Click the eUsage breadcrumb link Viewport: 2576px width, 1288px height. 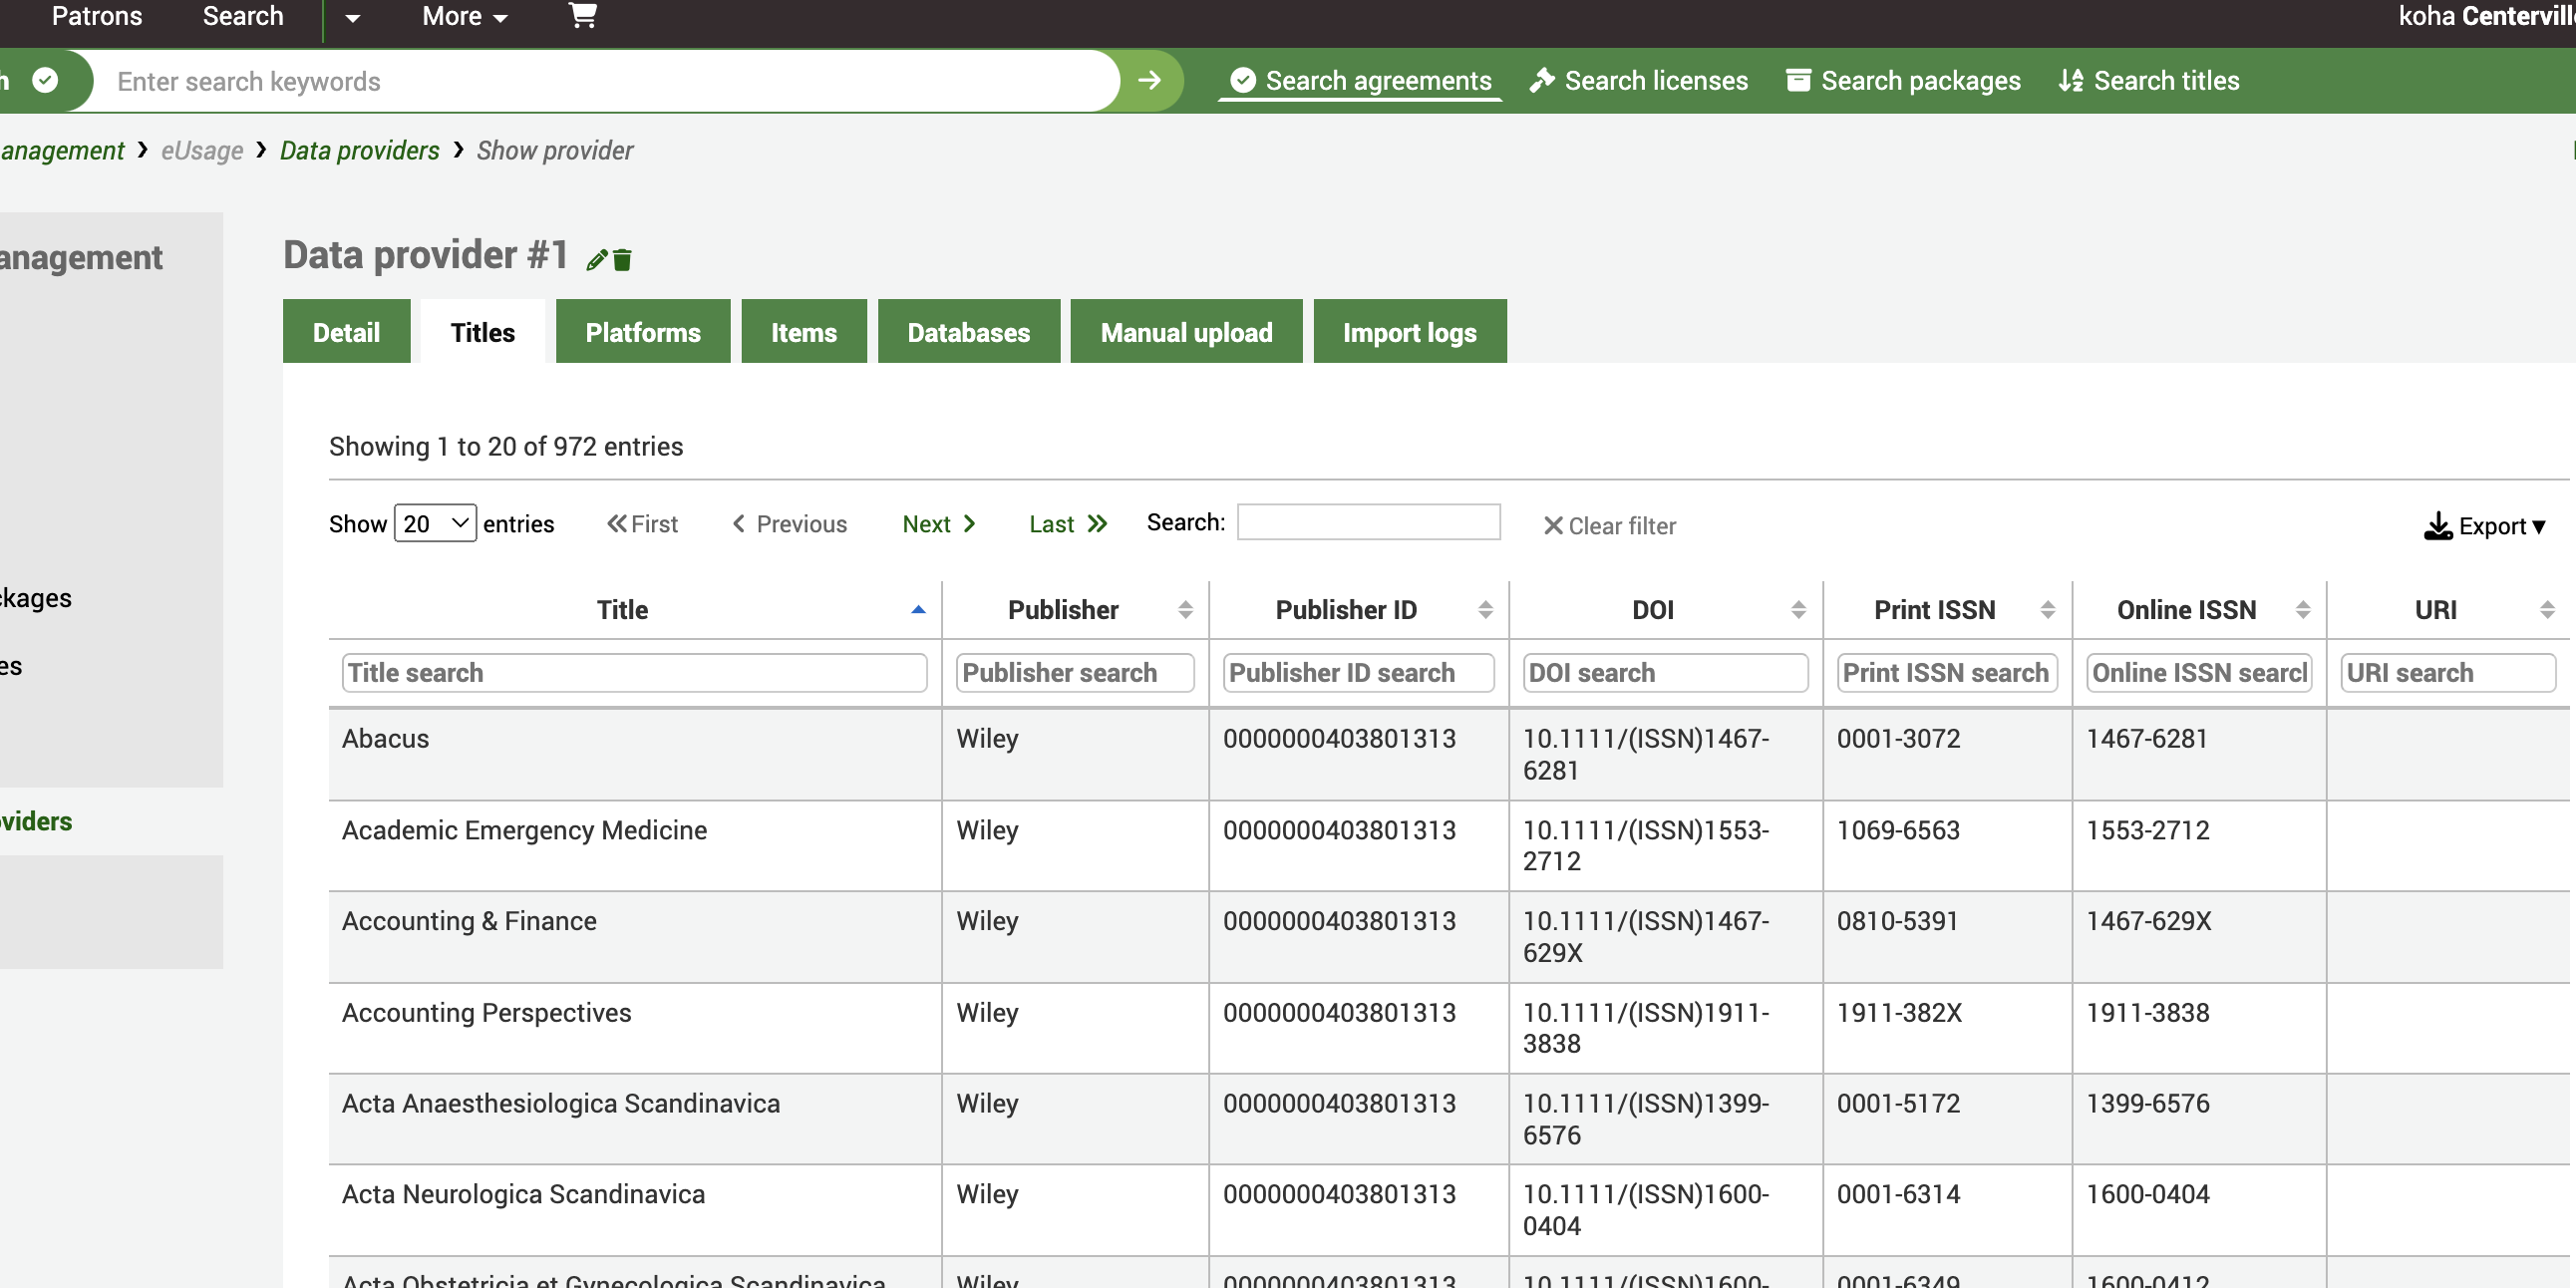[198, 150]
